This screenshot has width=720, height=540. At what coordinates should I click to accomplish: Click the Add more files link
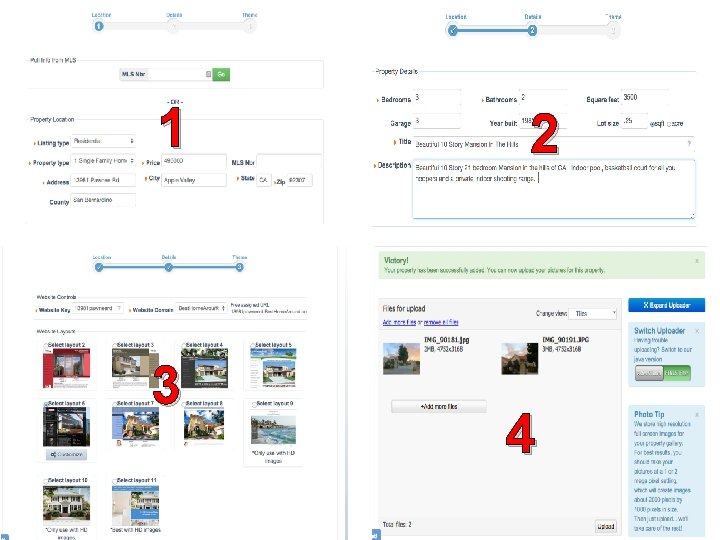point(399,322)
